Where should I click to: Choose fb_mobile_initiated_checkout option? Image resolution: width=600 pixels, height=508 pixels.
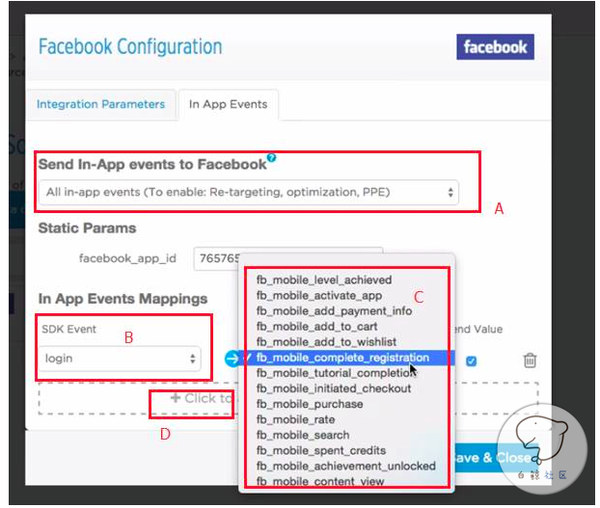coord(334,388)
